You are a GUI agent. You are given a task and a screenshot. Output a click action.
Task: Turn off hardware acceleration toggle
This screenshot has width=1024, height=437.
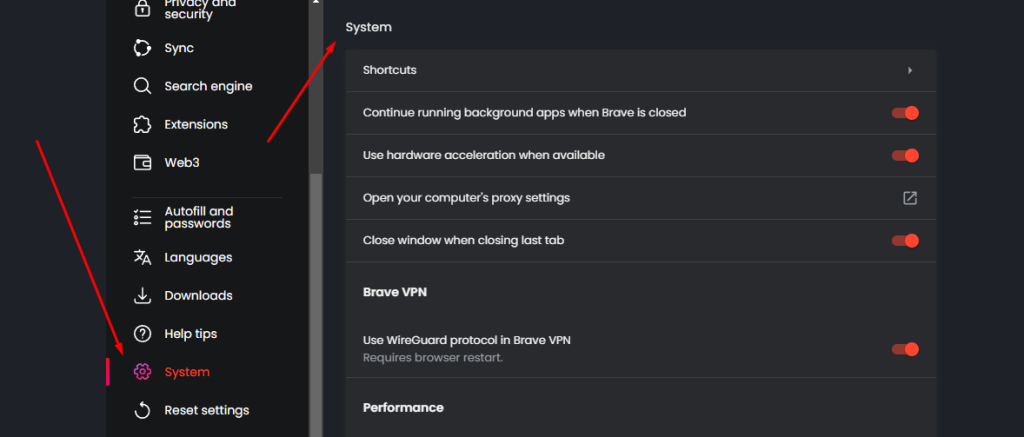coord(905,155)
